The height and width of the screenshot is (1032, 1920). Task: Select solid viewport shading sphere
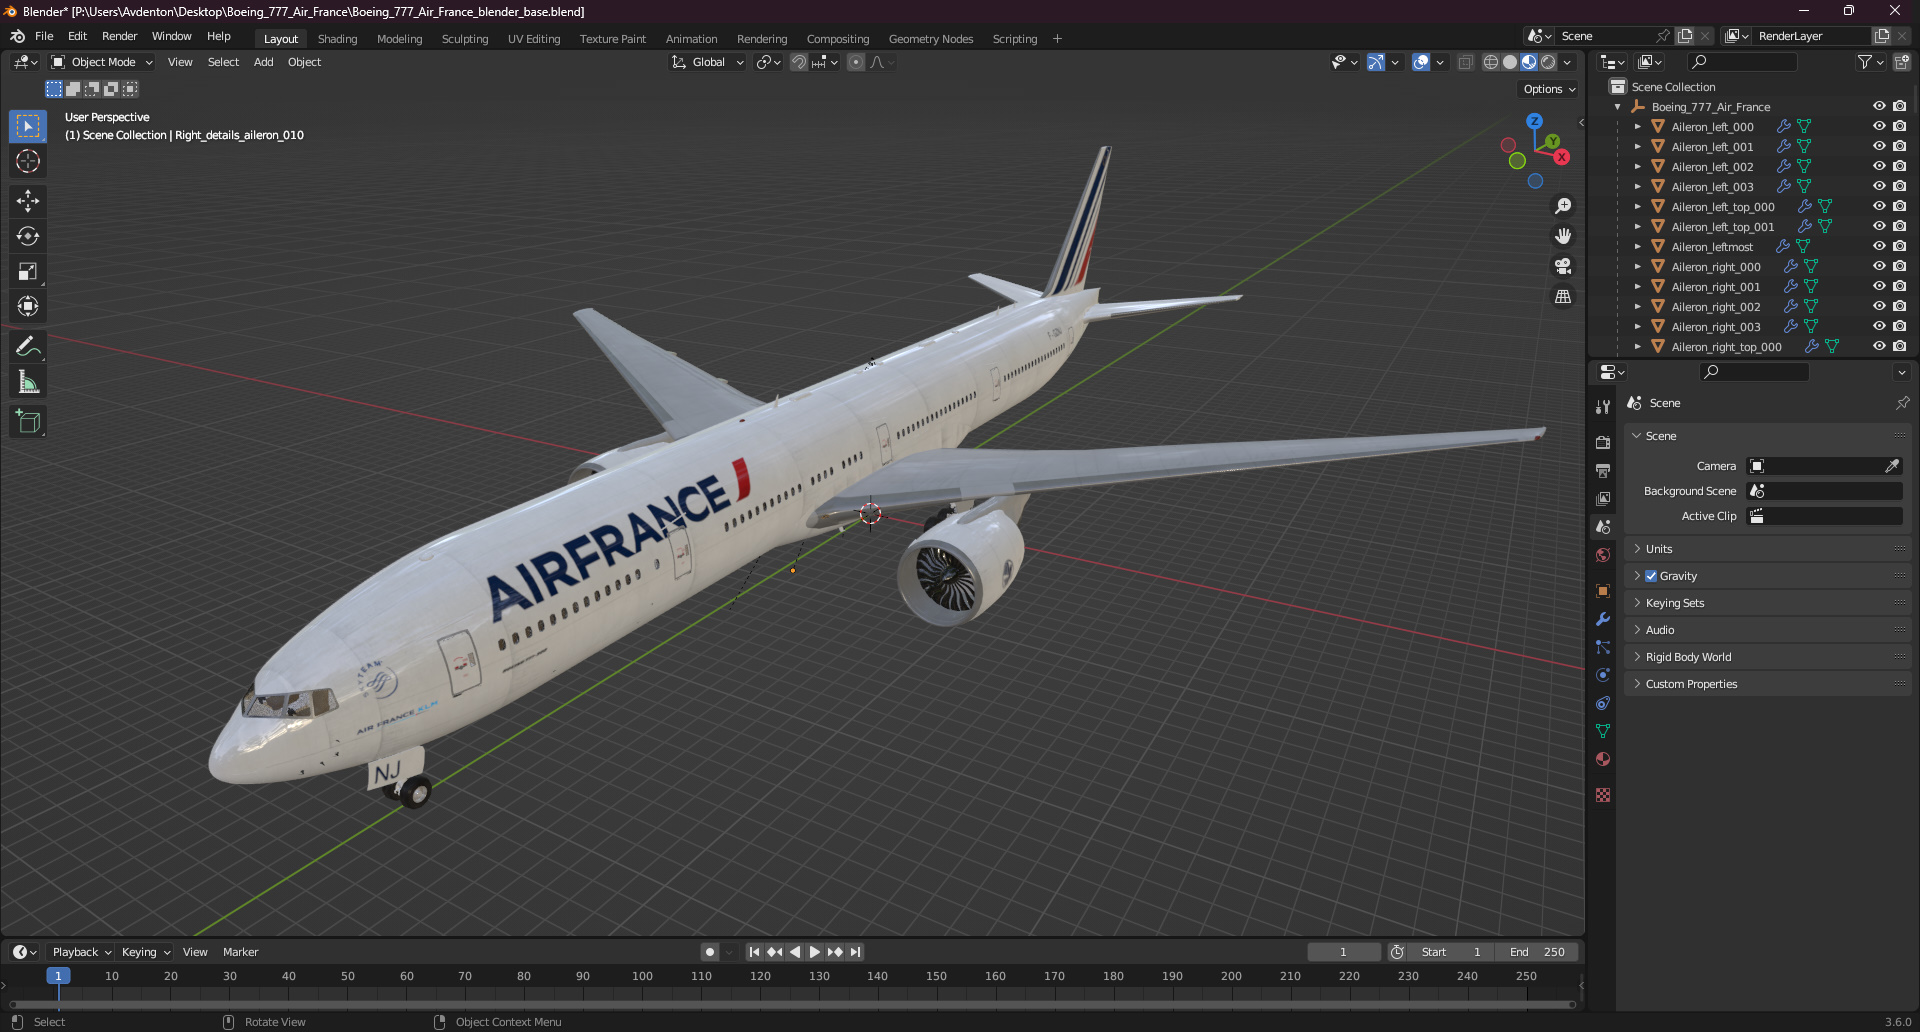click(1510, 62)
